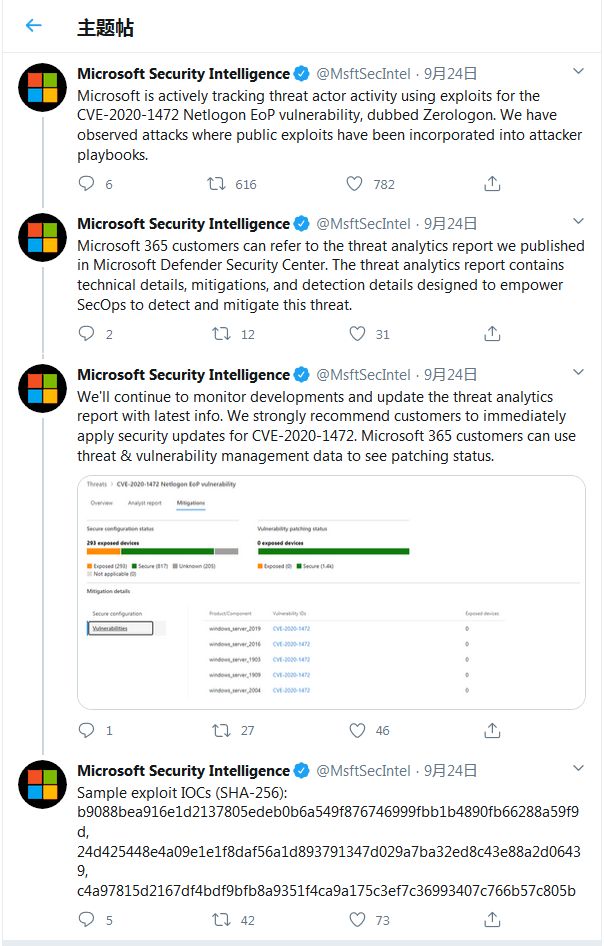Viewport: 604px width, 946px height.
Task: Share the Sample exploit IOCs tweet
Action: pyautogui.click(x=492, y=920)
